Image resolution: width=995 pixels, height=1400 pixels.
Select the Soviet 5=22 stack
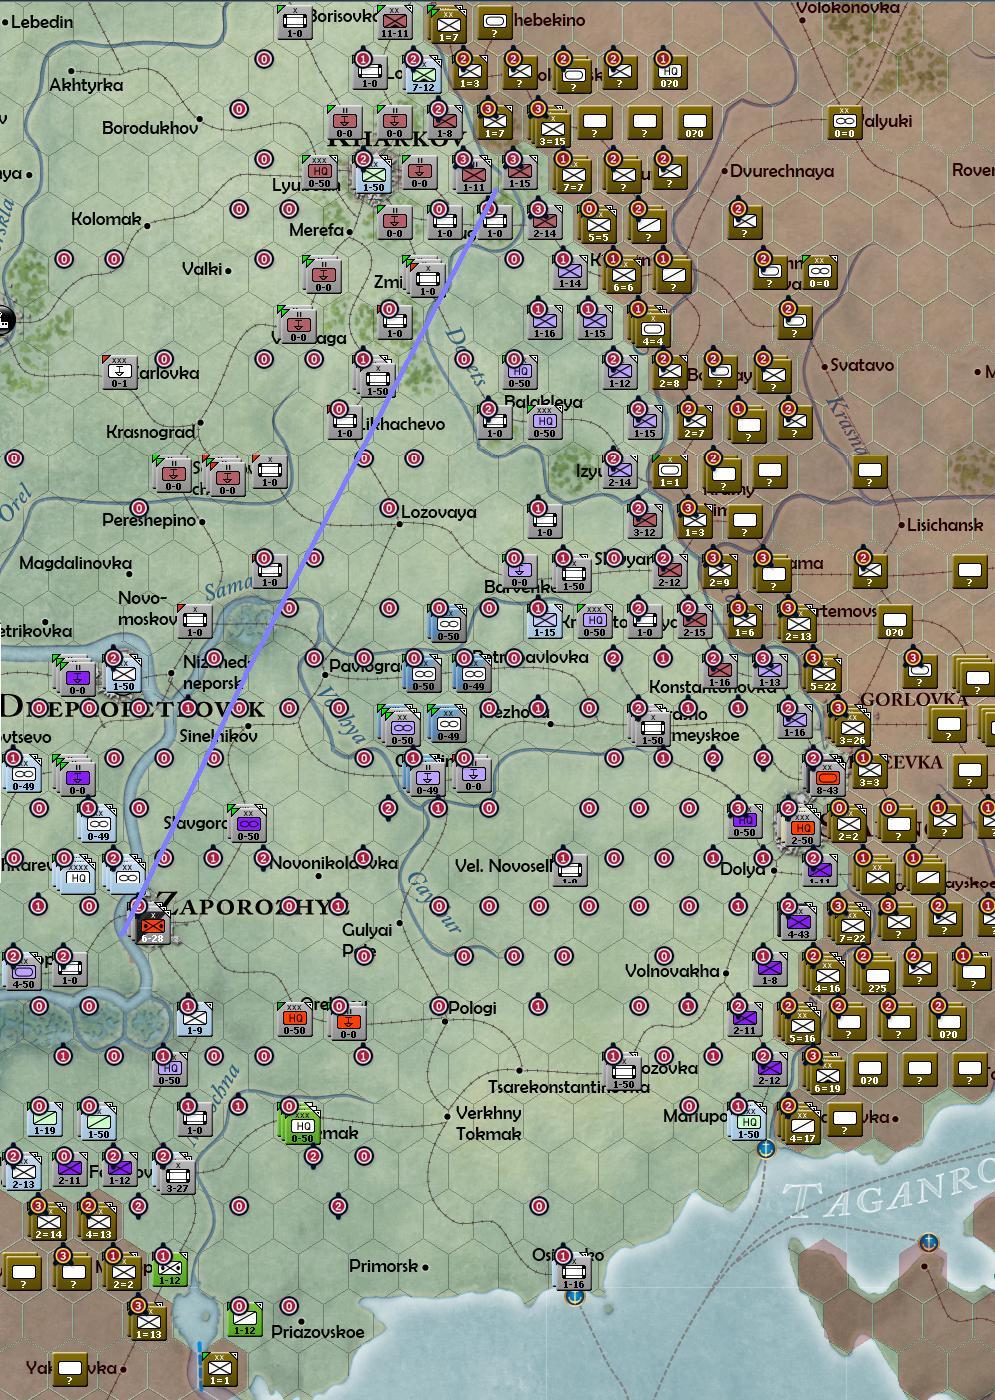click(x=823, y=676)
